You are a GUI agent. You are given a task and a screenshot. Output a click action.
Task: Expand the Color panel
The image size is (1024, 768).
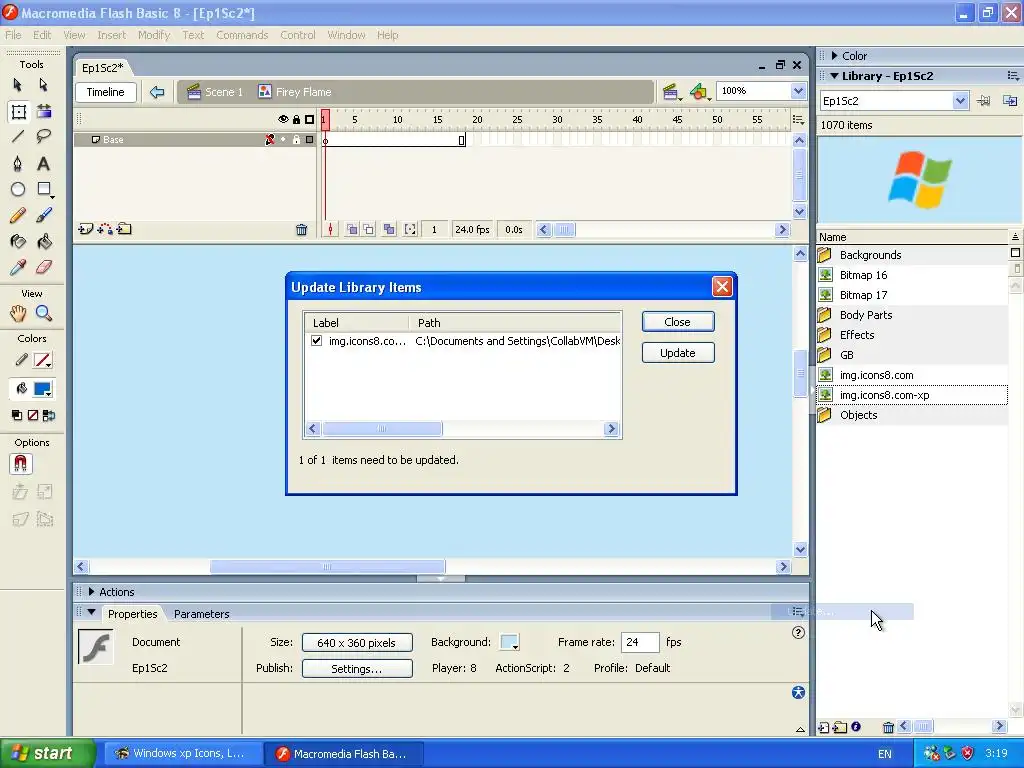(x=834, y=56)
